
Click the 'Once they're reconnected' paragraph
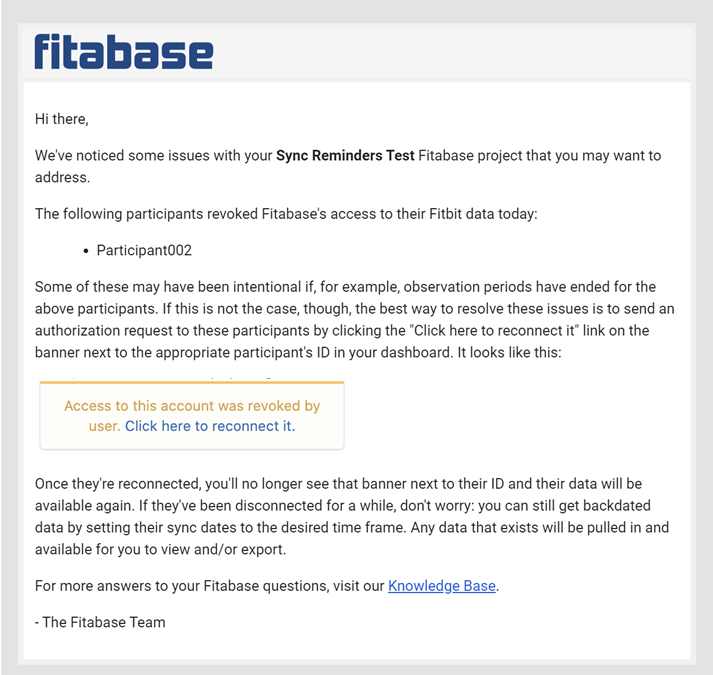(x=352, y=516)
